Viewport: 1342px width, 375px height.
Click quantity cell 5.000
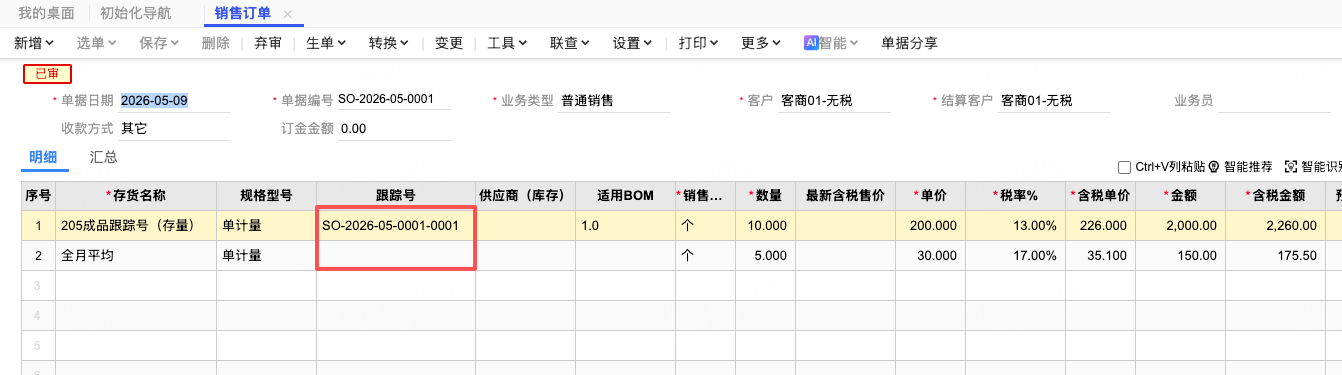click(765, 256)
